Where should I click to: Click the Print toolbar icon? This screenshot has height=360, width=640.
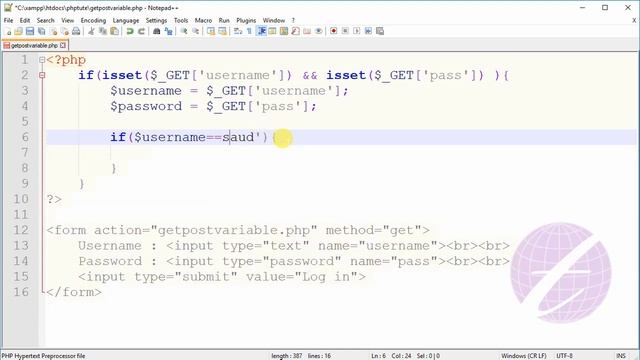click(x=76, y=31)
